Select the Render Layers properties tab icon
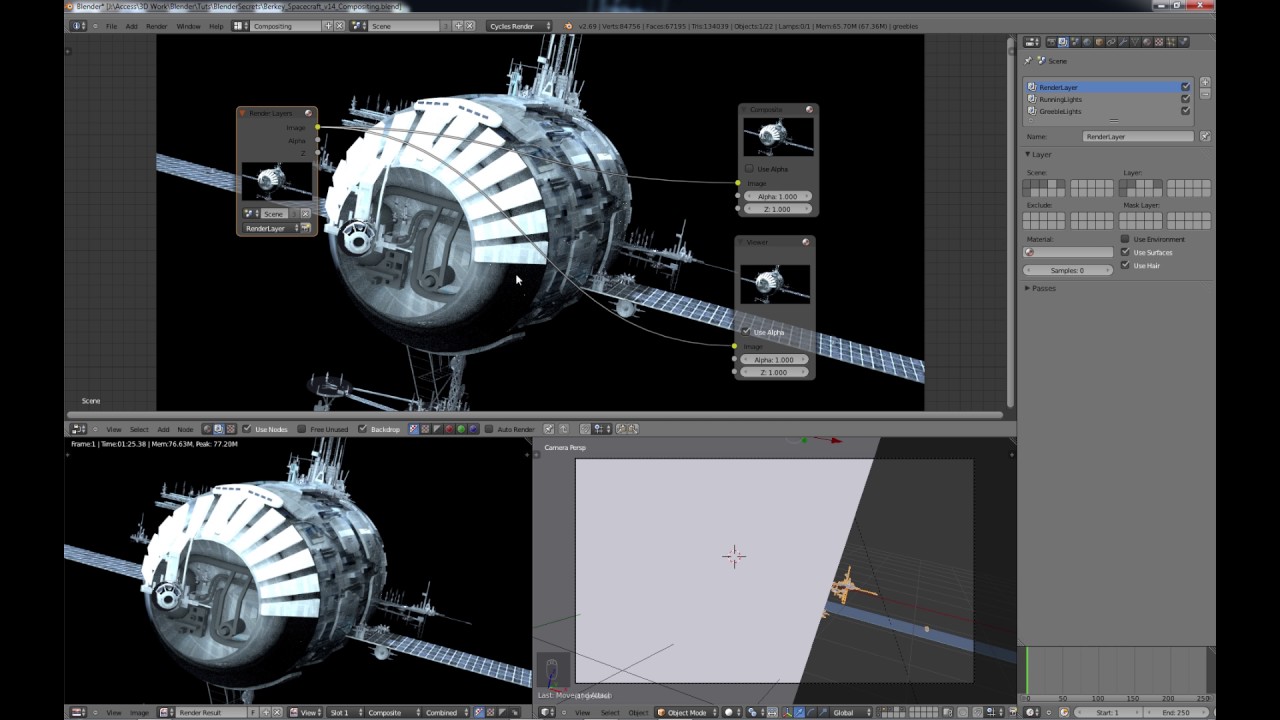The image size is (1280, 720). click(x=1063, y=42)
